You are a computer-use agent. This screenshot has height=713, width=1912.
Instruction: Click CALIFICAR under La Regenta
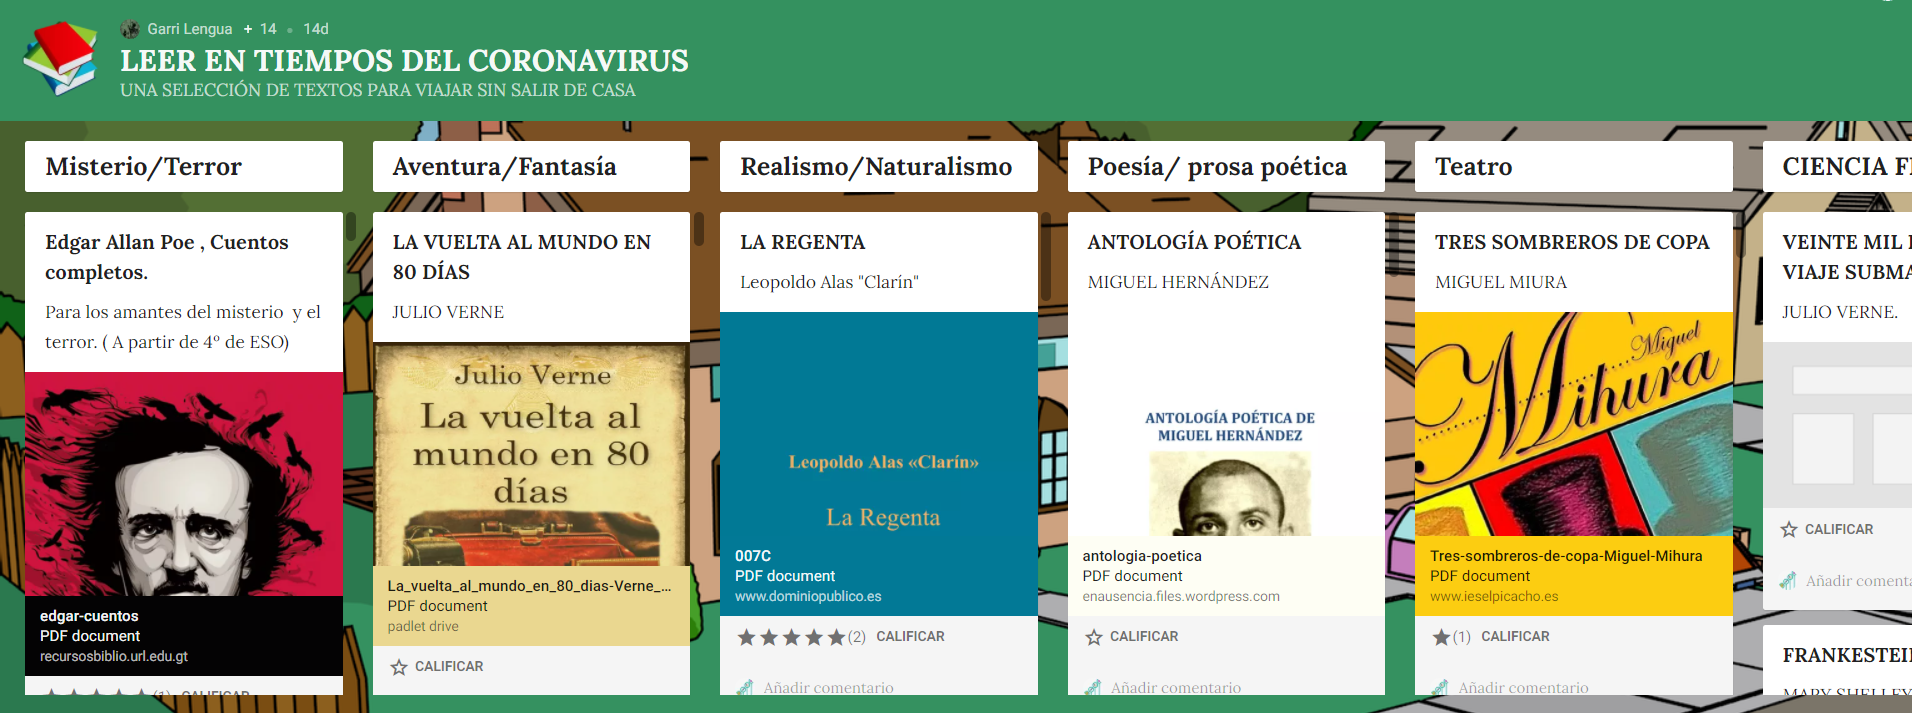[x=910, y=637]
